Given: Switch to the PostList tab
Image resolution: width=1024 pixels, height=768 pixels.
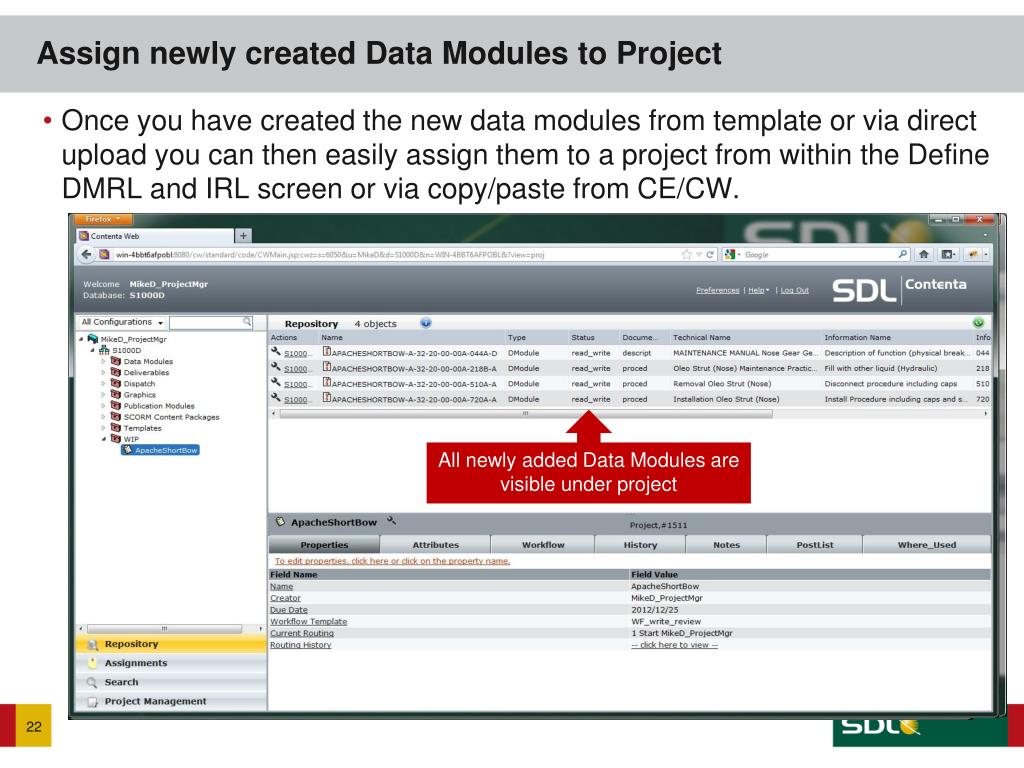Looking at the screenshot, I should (814, 545).
